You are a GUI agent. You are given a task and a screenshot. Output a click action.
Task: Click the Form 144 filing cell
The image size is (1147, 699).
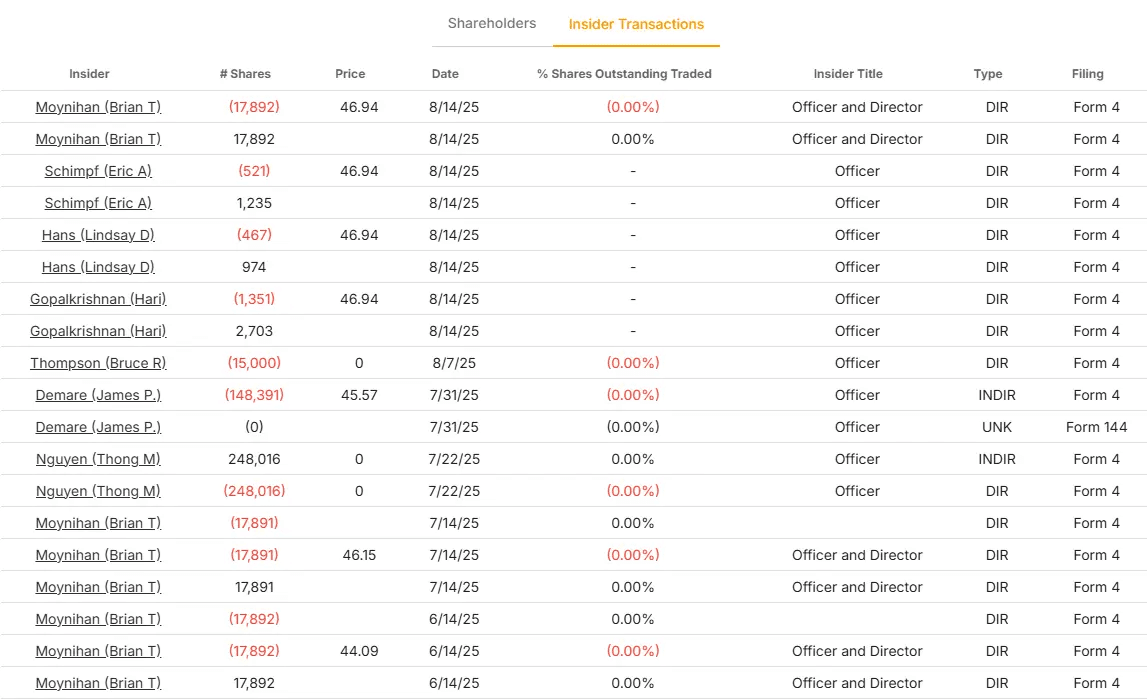click(1096, 427)
